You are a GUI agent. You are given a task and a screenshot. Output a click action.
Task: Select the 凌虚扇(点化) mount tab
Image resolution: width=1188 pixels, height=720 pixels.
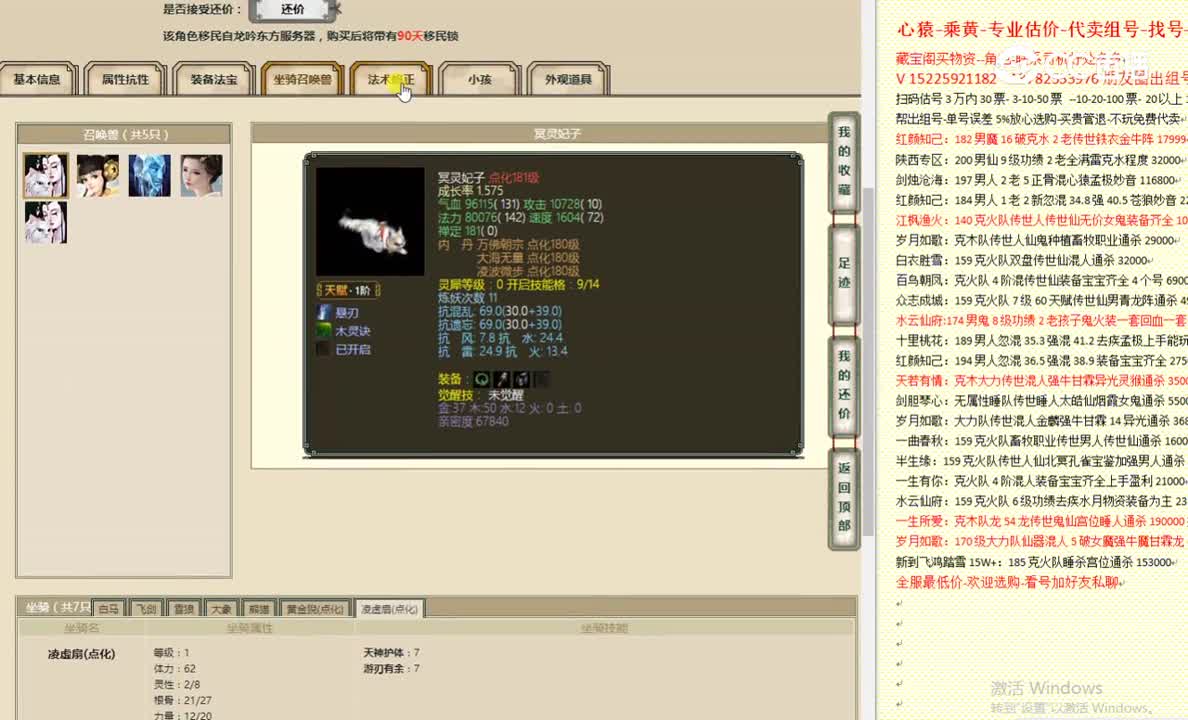(x=389, y=609)
